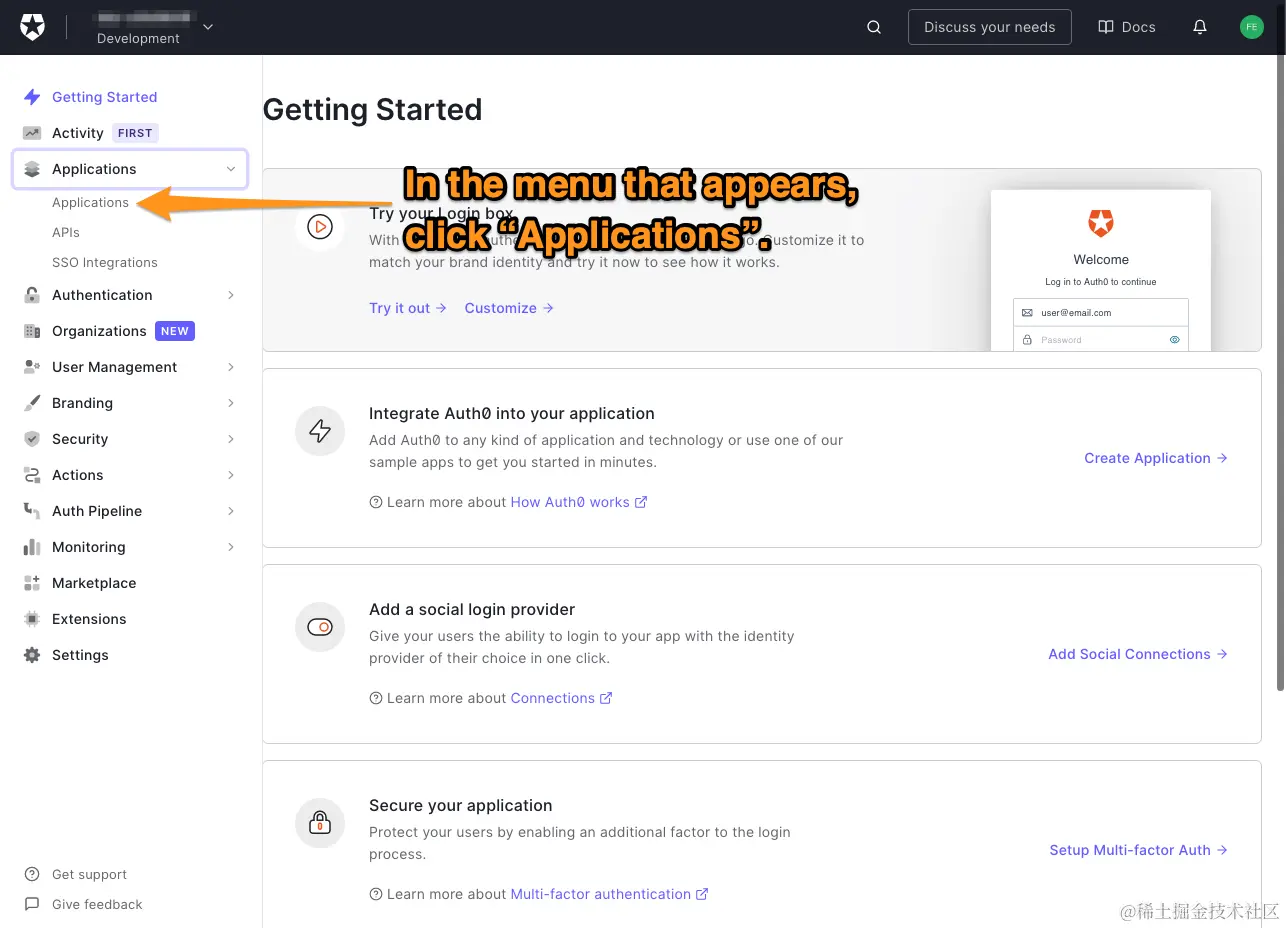The height and width of the screenshot is (928, 1286).
Task: Select the Activity item in the sidebar
Action: click(x=77, y=132)
